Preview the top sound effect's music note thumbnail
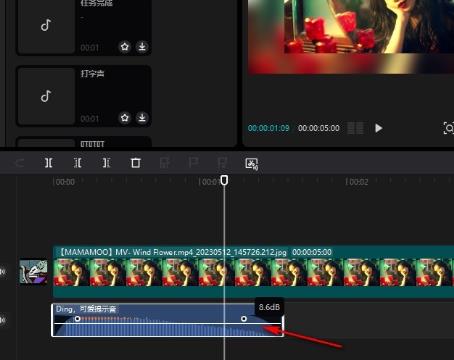The height and width of the screenshot is (360, 454). pos(46,25)
